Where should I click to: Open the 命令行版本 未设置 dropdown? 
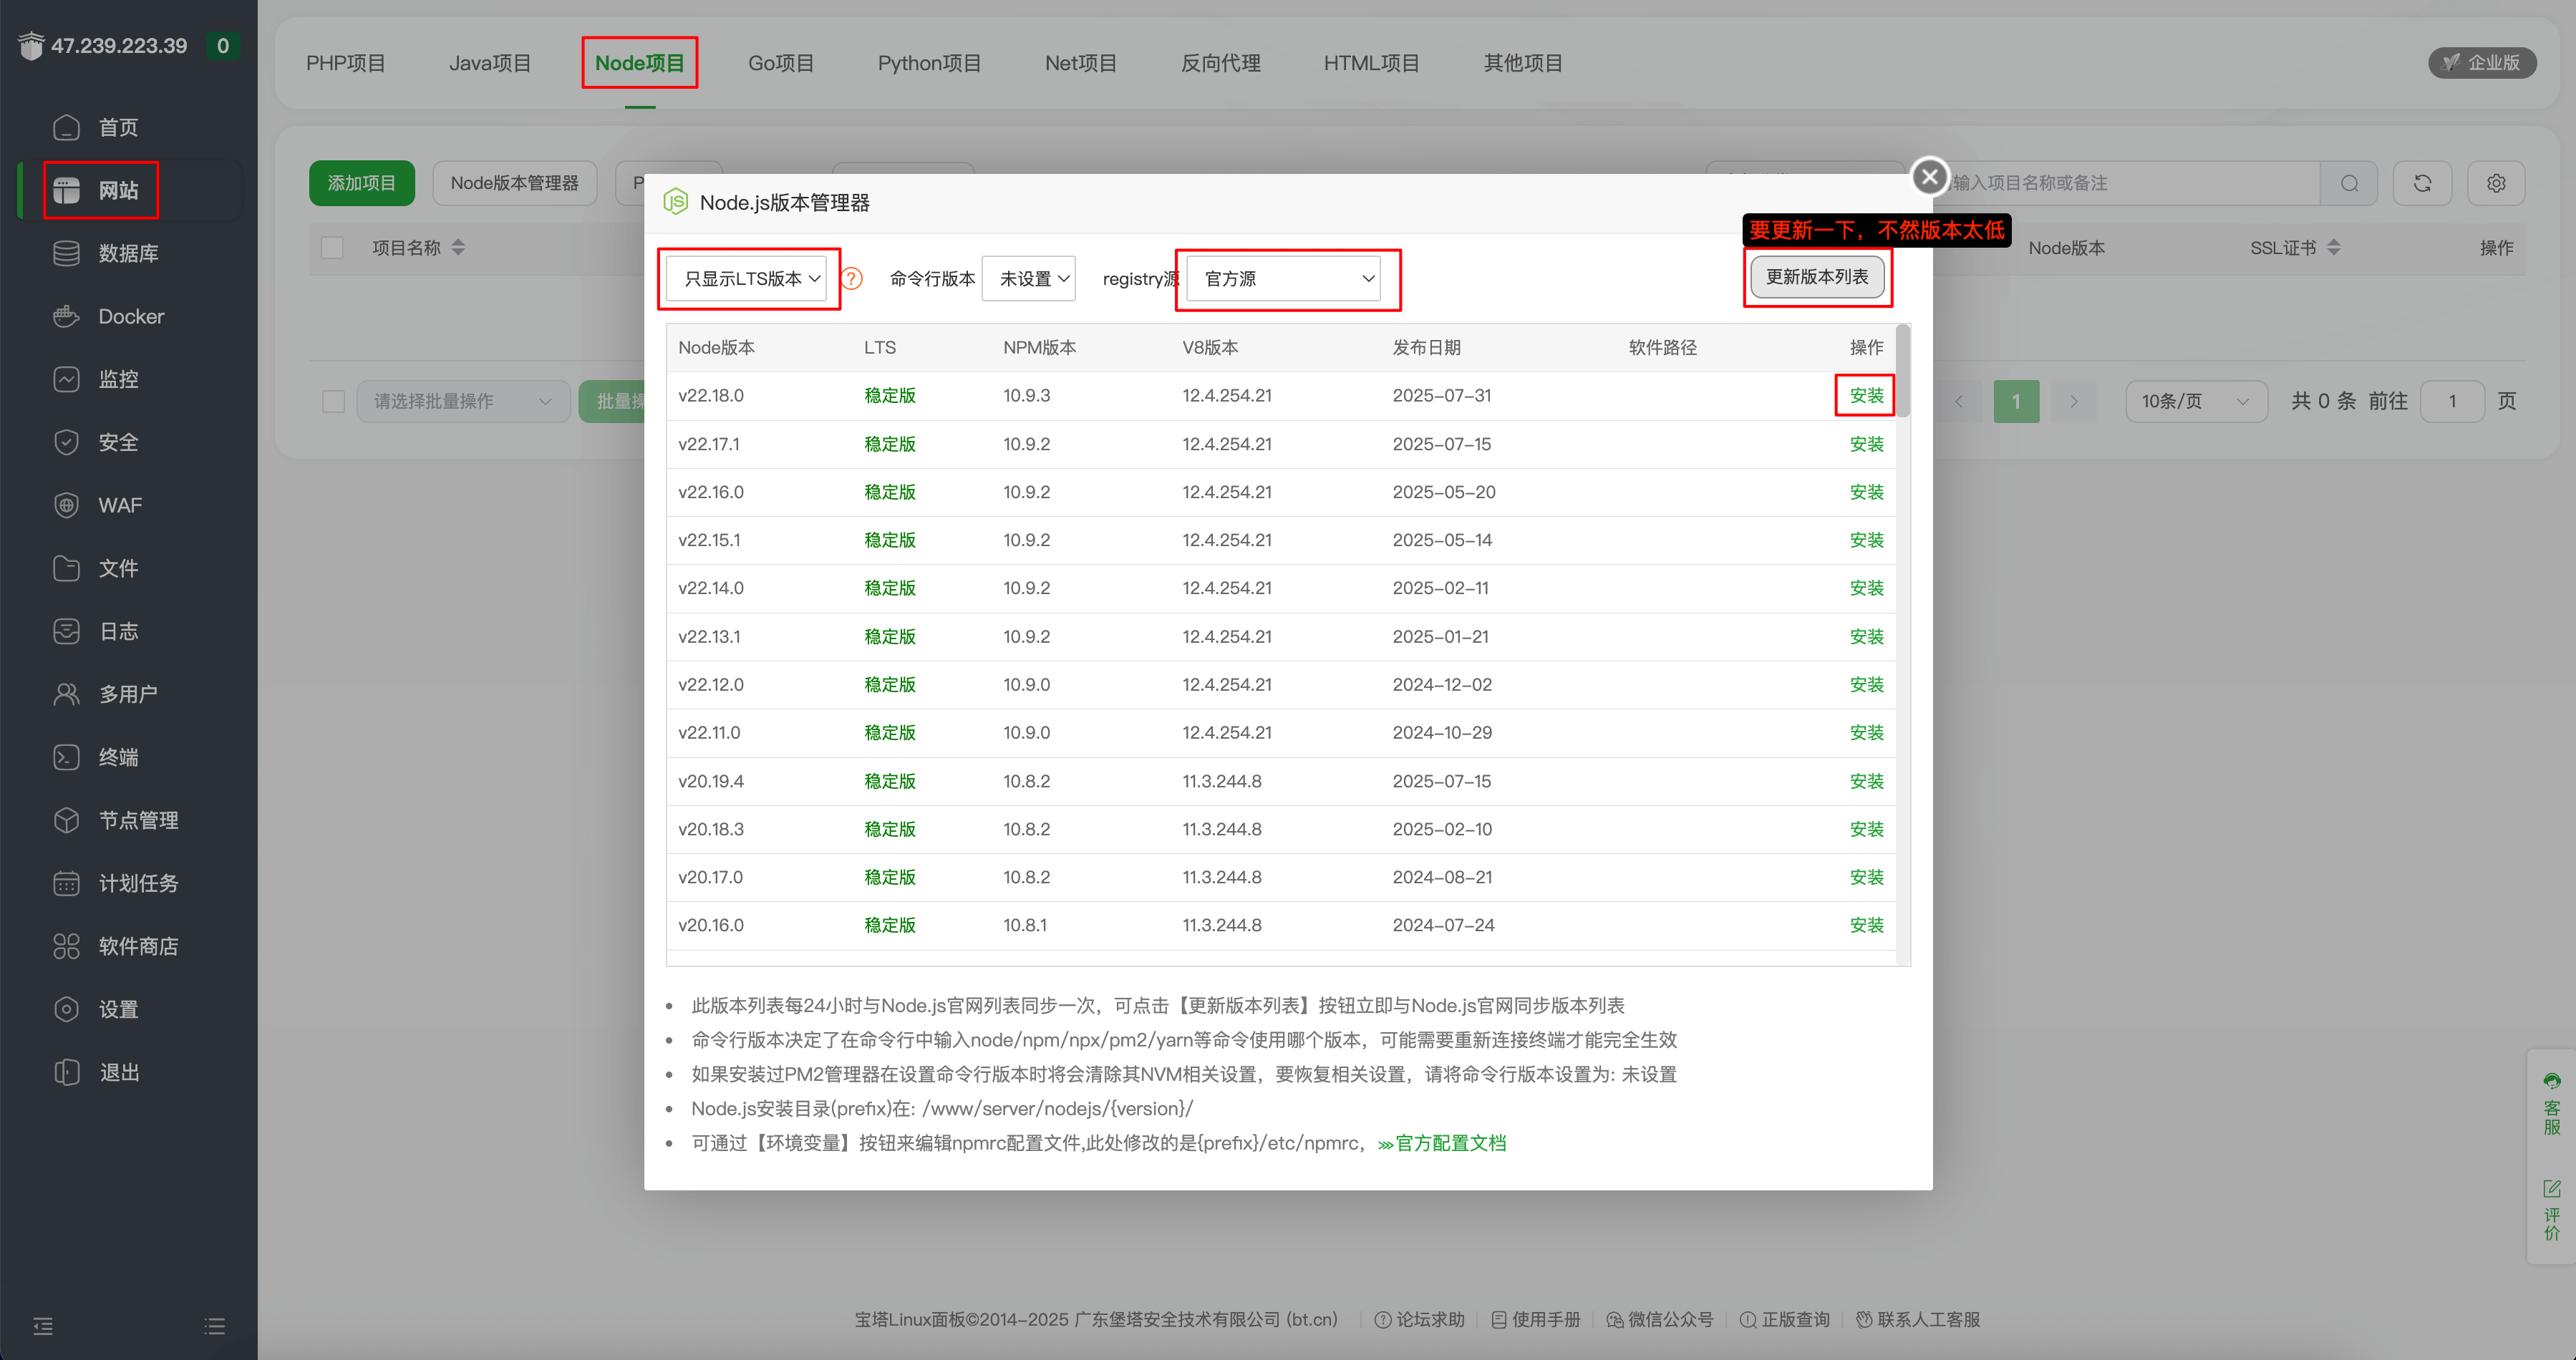tap(1030, 279)
